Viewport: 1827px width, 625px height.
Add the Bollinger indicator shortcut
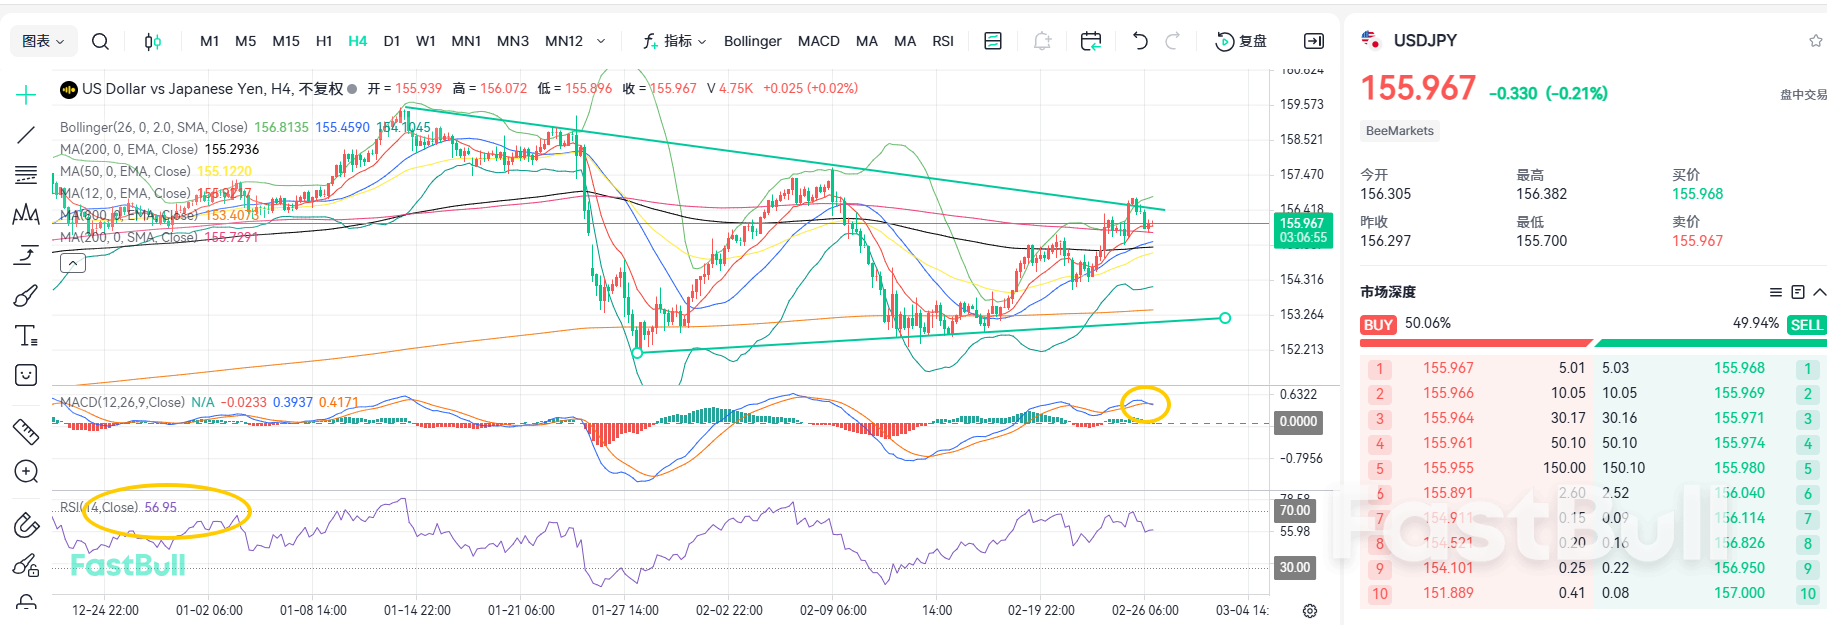click(753, 41)
